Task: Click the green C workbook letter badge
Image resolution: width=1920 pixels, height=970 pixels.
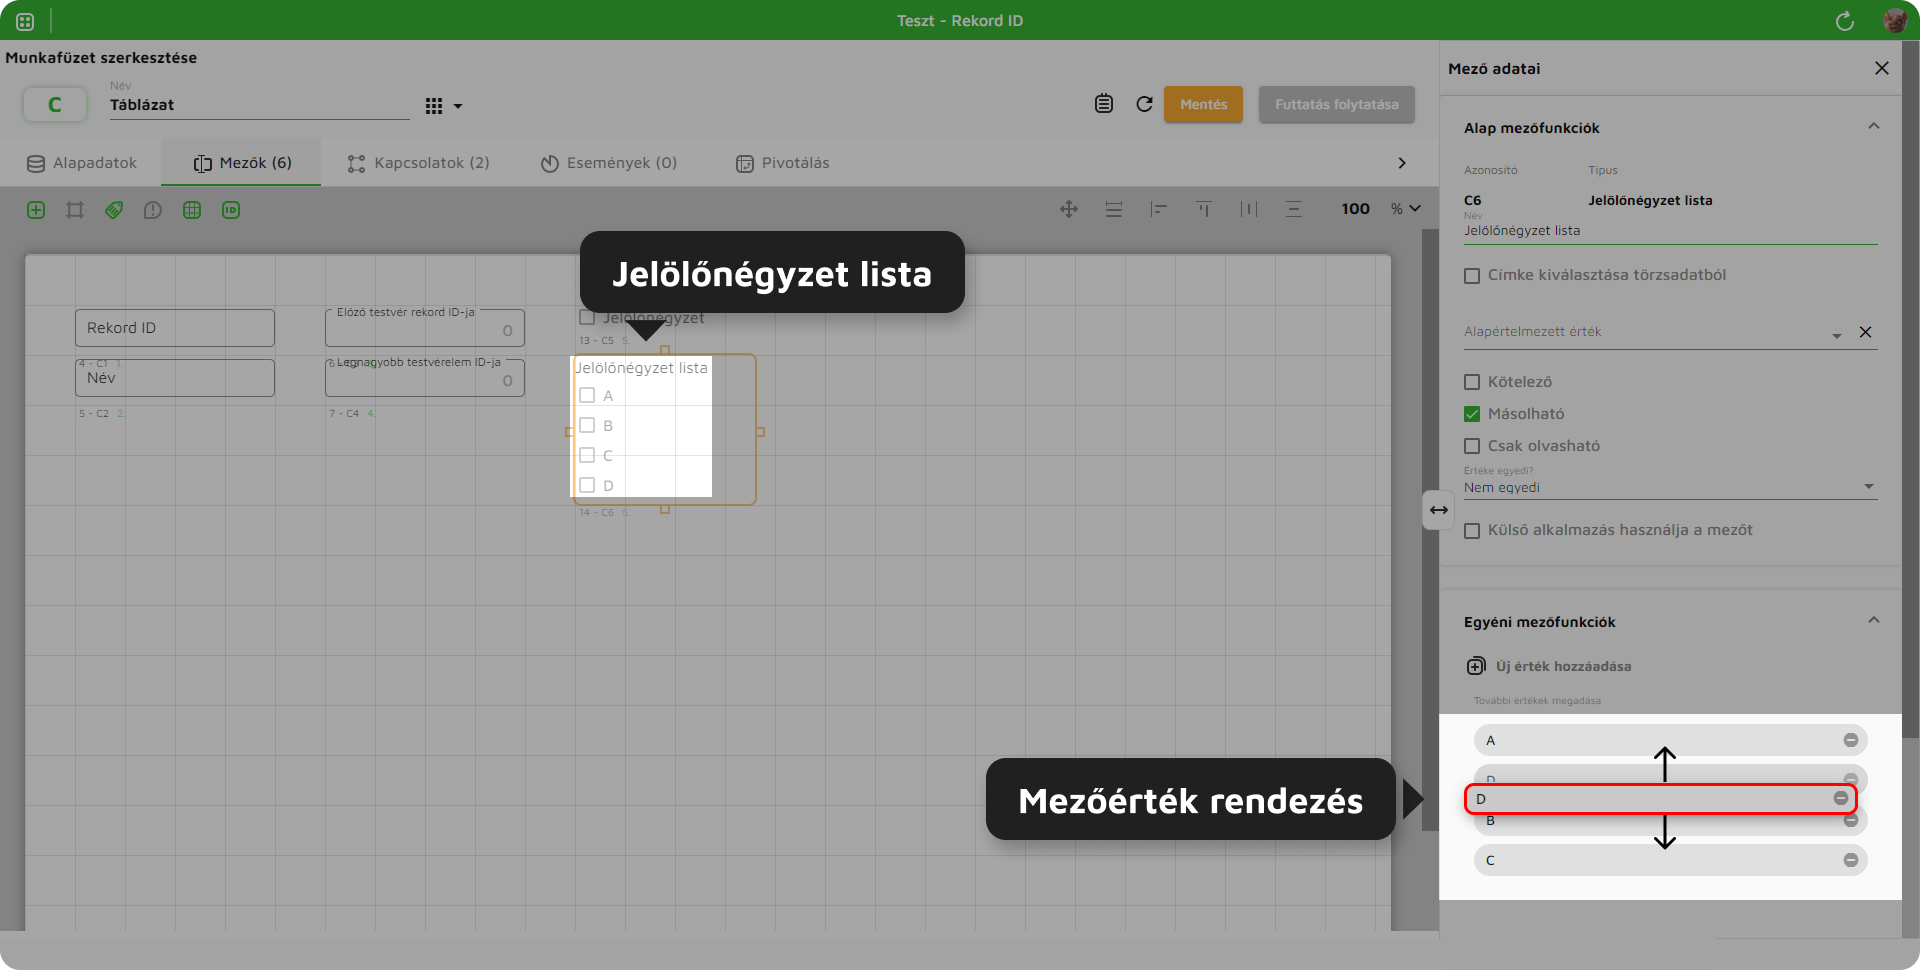Action: pyautogui.click(x=55, y=104)
